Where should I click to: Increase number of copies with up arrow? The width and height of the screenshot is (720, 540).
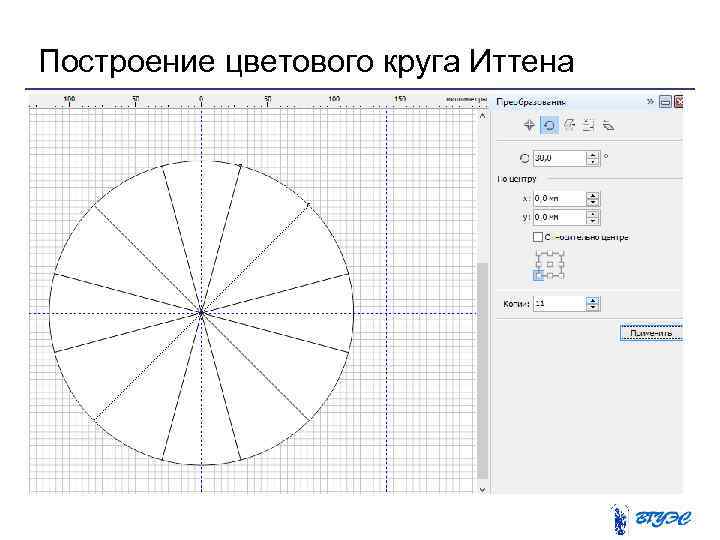(x=593, y=300)
